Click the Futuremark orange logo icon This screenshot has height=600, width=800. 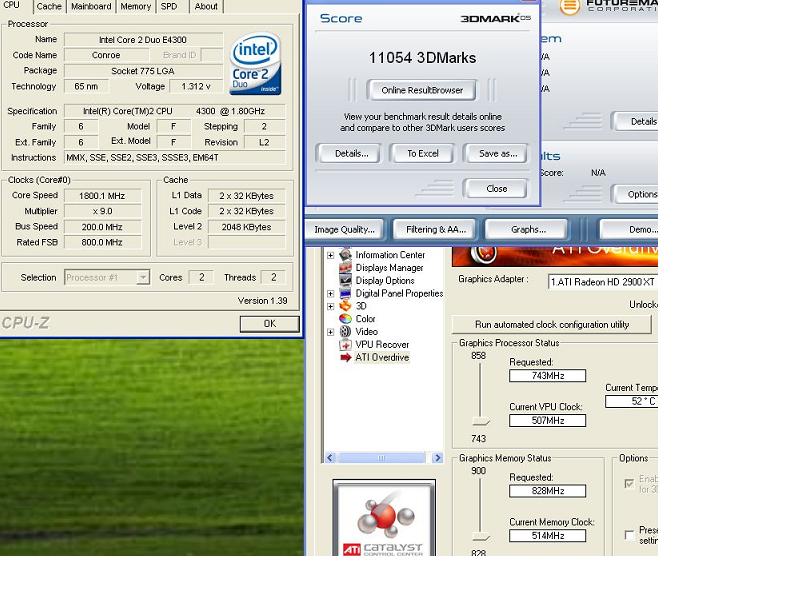[x=570, y=7]
